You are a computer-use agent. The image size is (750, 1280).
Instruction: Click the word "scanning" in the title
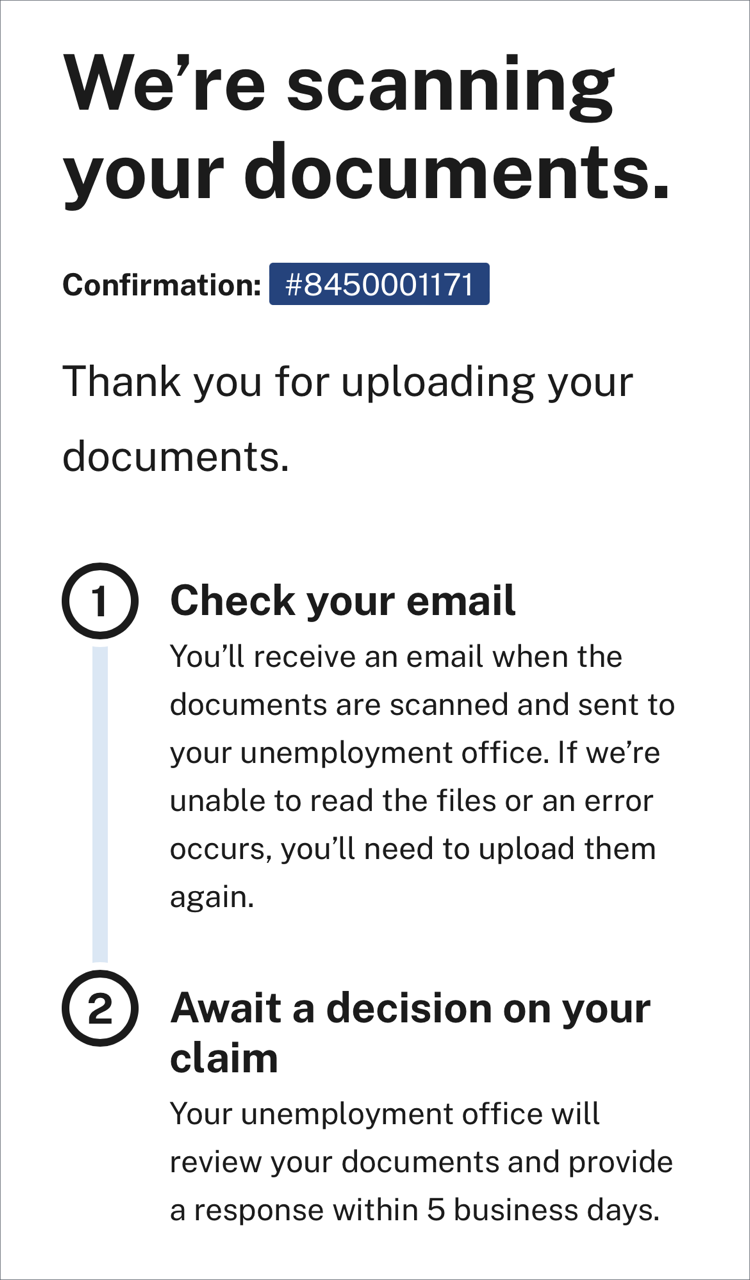(450, 85)
